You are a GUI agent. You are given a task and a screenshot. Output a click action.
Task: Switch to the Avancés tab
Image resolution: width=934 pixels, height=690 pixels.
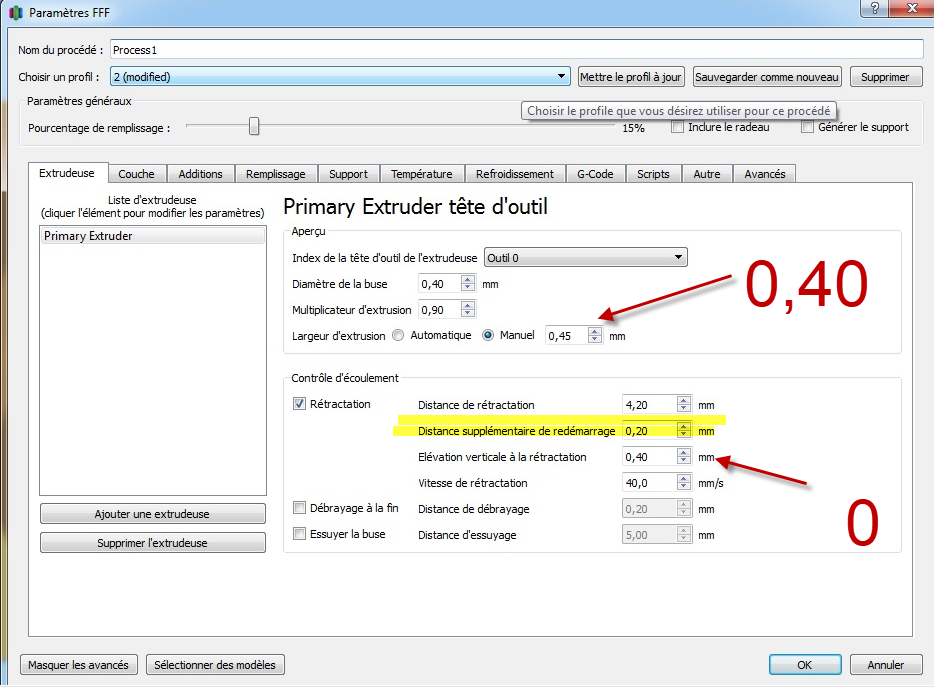[x=765, y=174]
